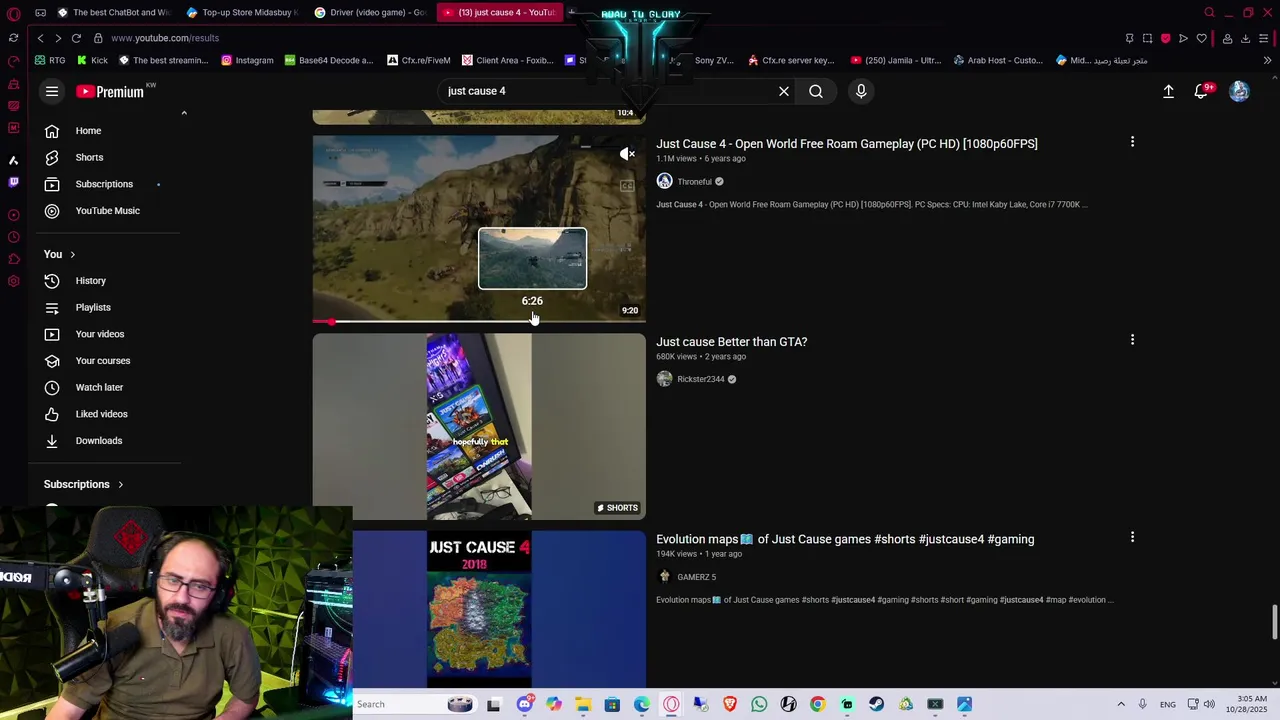The width and height of the screenshot is (1280, 720).
Task: Reload the page
Action: click(76, 38)
